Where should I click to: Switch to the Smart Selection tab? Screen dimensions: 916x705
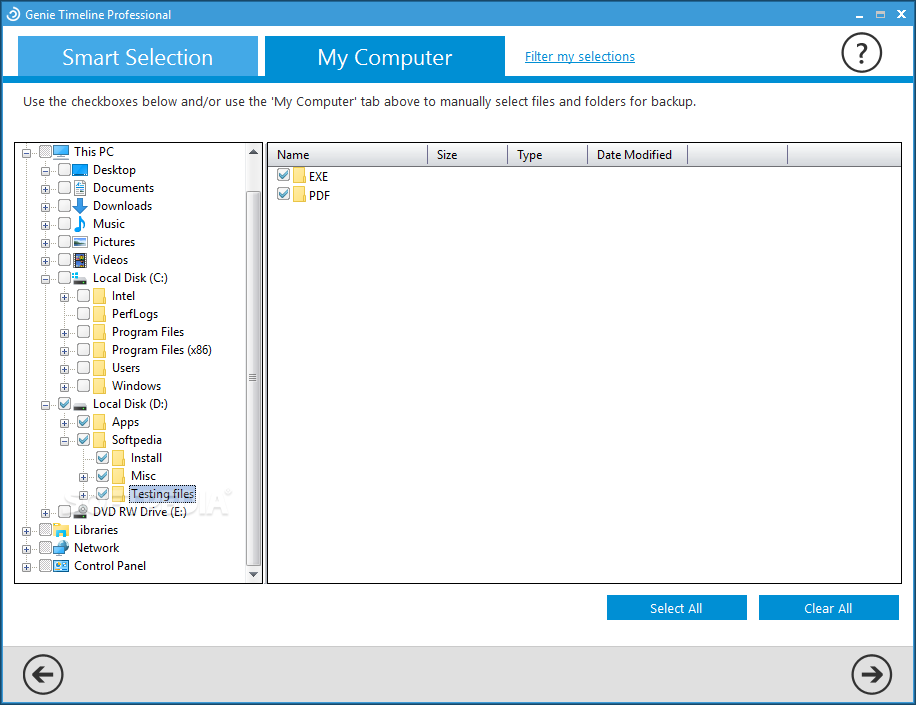coord(138,57)
